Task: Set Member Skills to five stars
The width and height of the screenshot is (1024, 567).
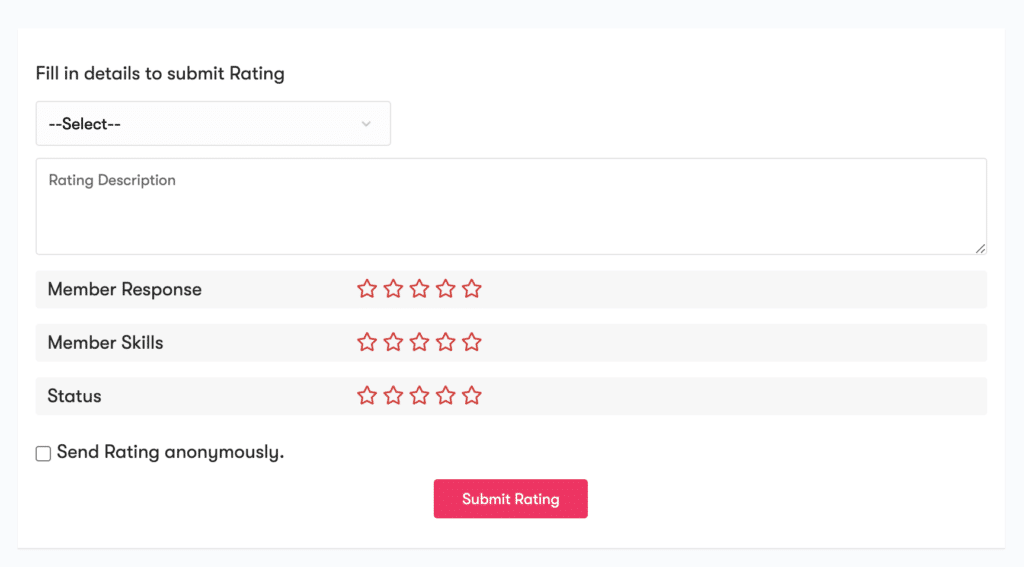Action: pos(472,342)
